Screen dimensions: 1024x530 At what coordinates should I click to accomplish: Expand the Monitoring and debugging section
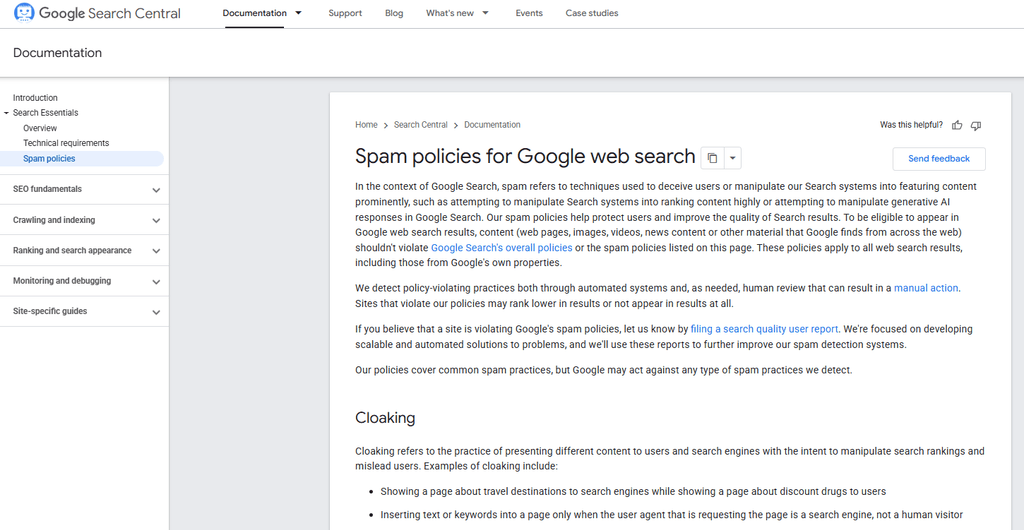156,282
